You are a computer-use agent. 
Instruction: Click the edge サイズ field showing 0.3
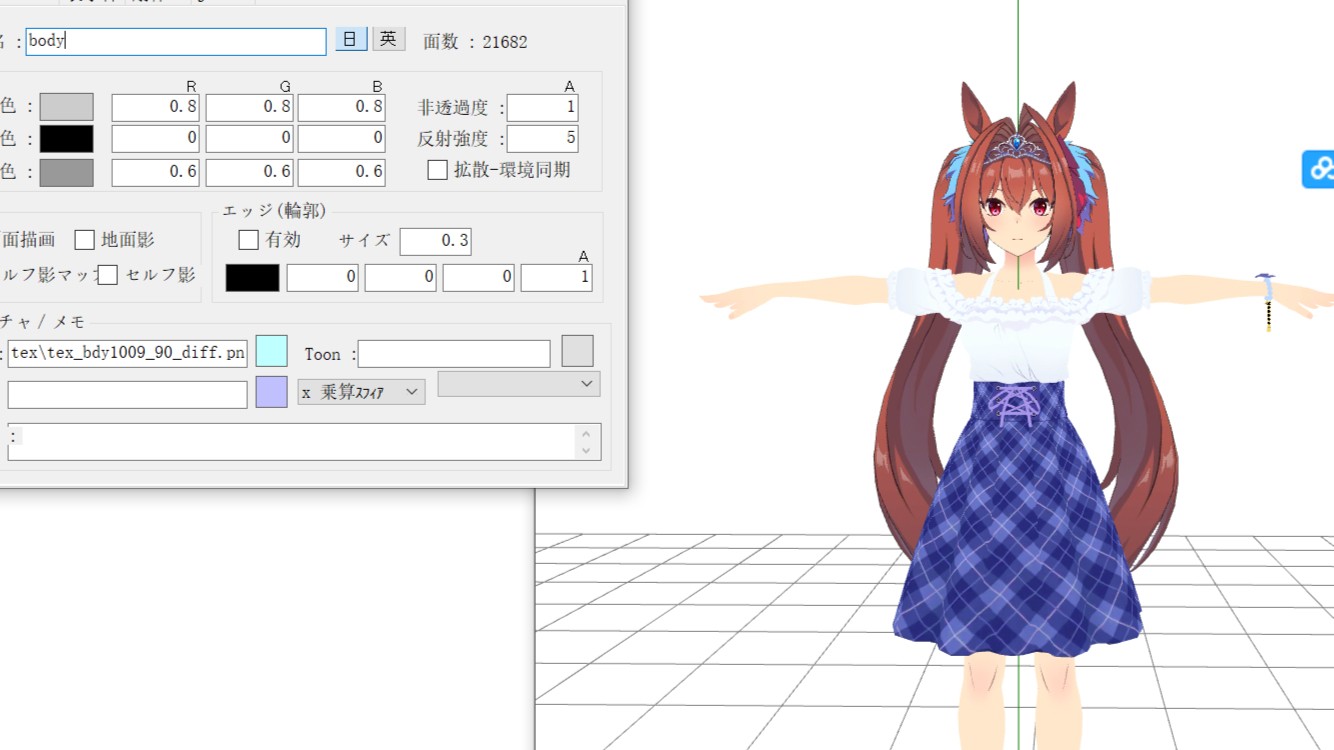pos(435,241)
